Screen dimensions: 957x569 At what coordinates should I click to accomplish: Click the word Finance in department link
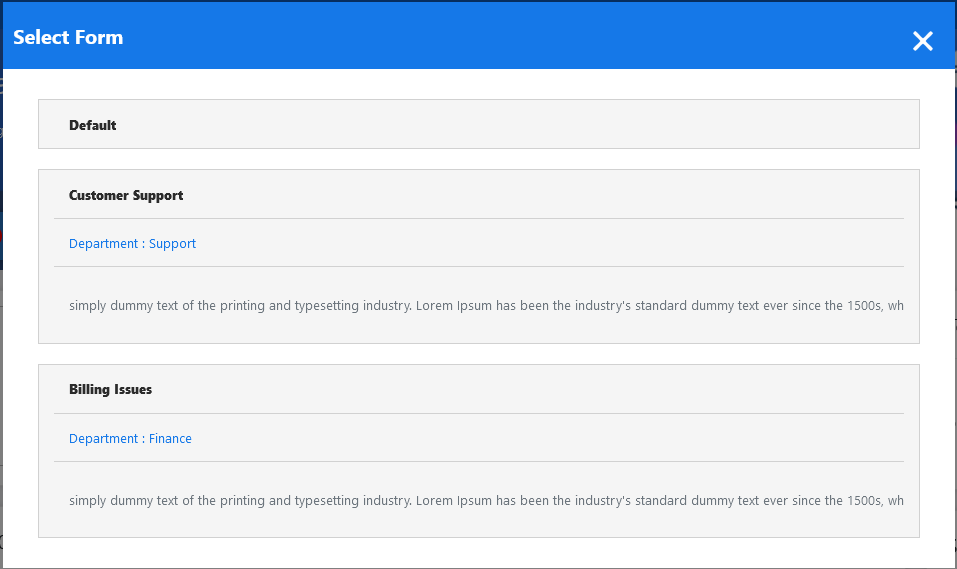pyautogui.click(x=170, y=439)
